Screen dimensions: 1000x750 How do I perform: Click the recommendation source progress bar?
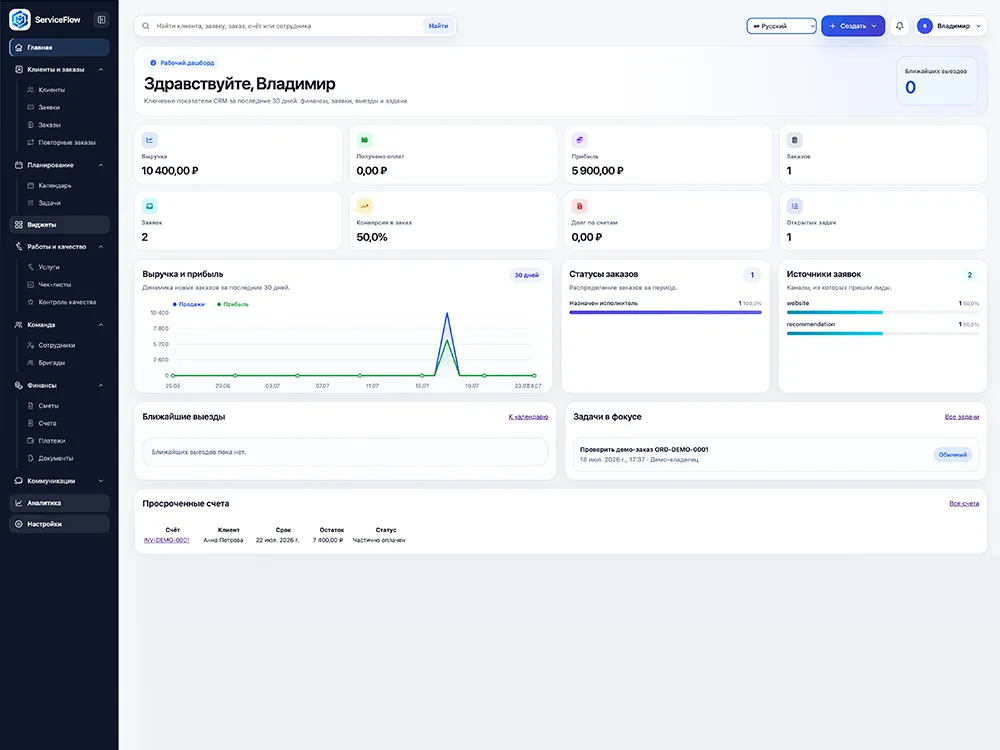pos(883,334)
